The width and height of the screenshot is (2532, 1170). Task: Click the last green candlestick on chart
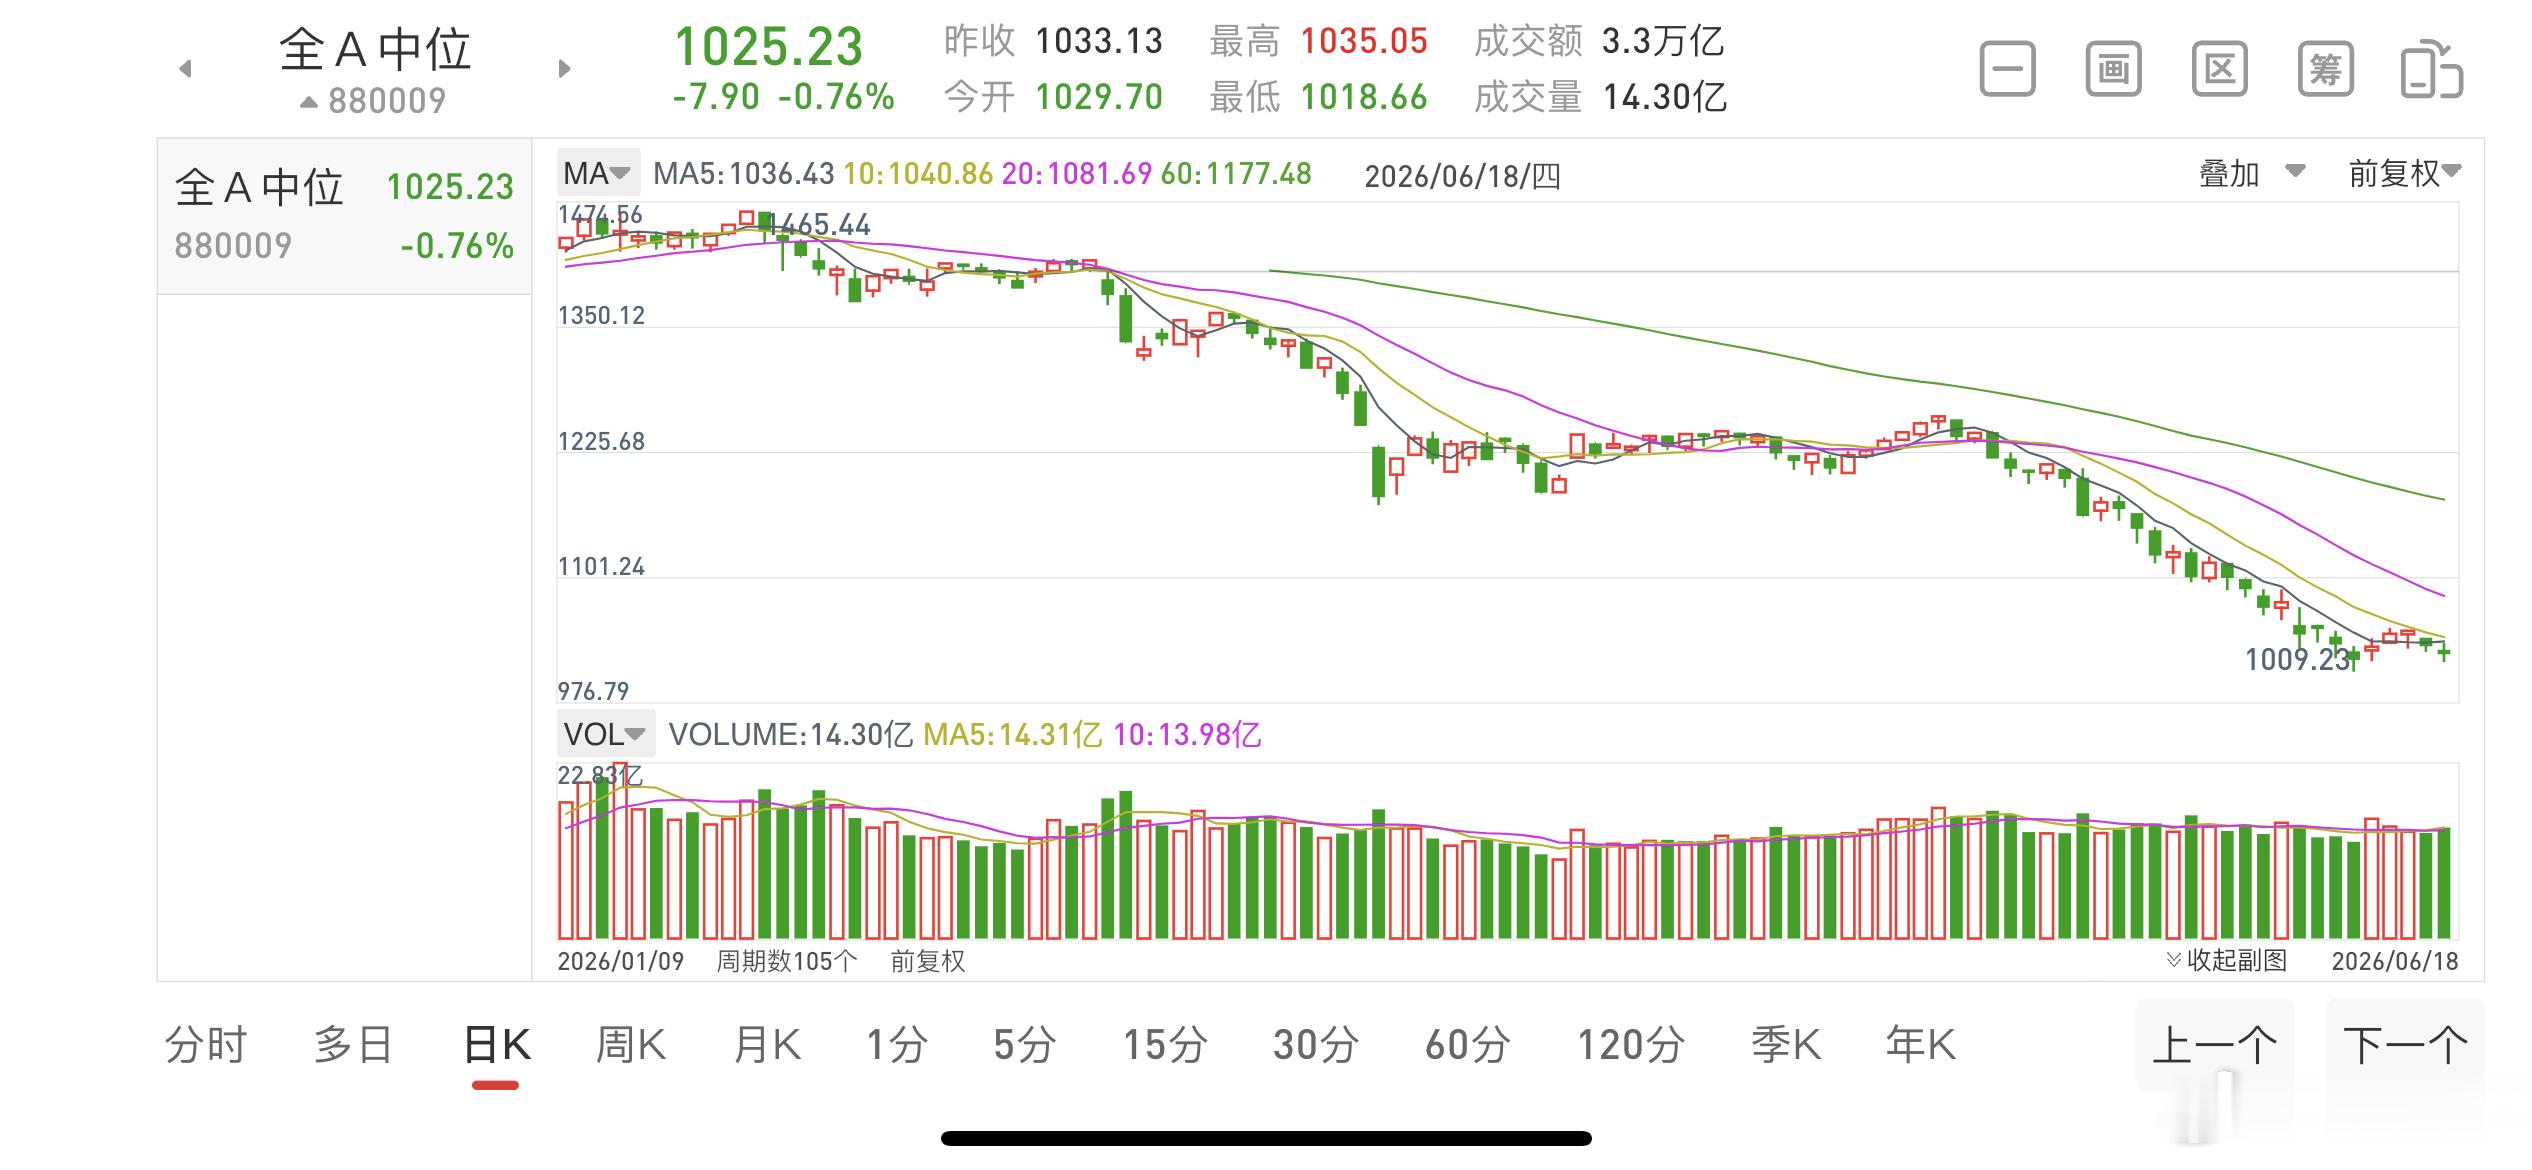coord(2444,652)
